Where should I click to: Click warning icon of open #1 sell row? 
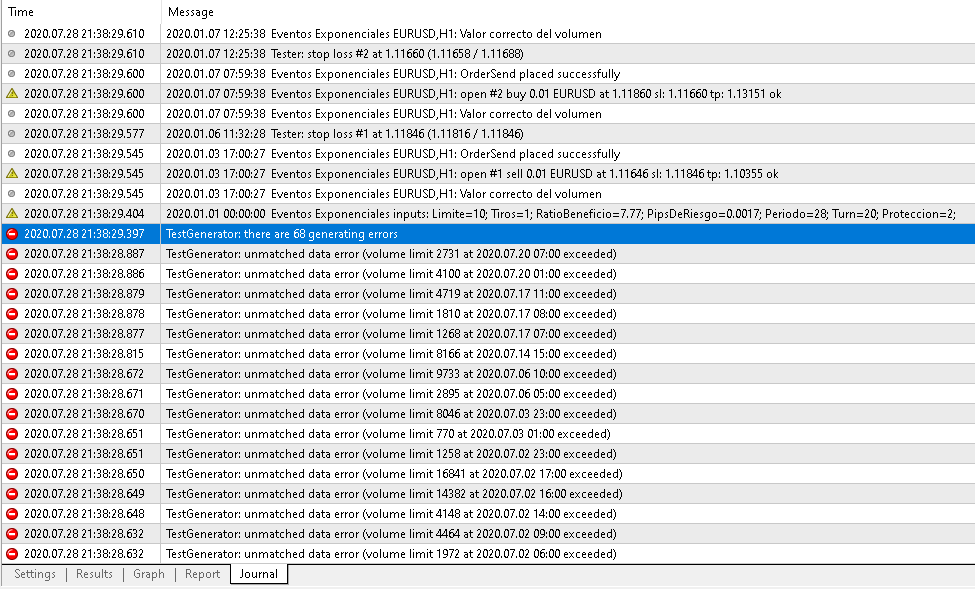click(x=12, y=174)
